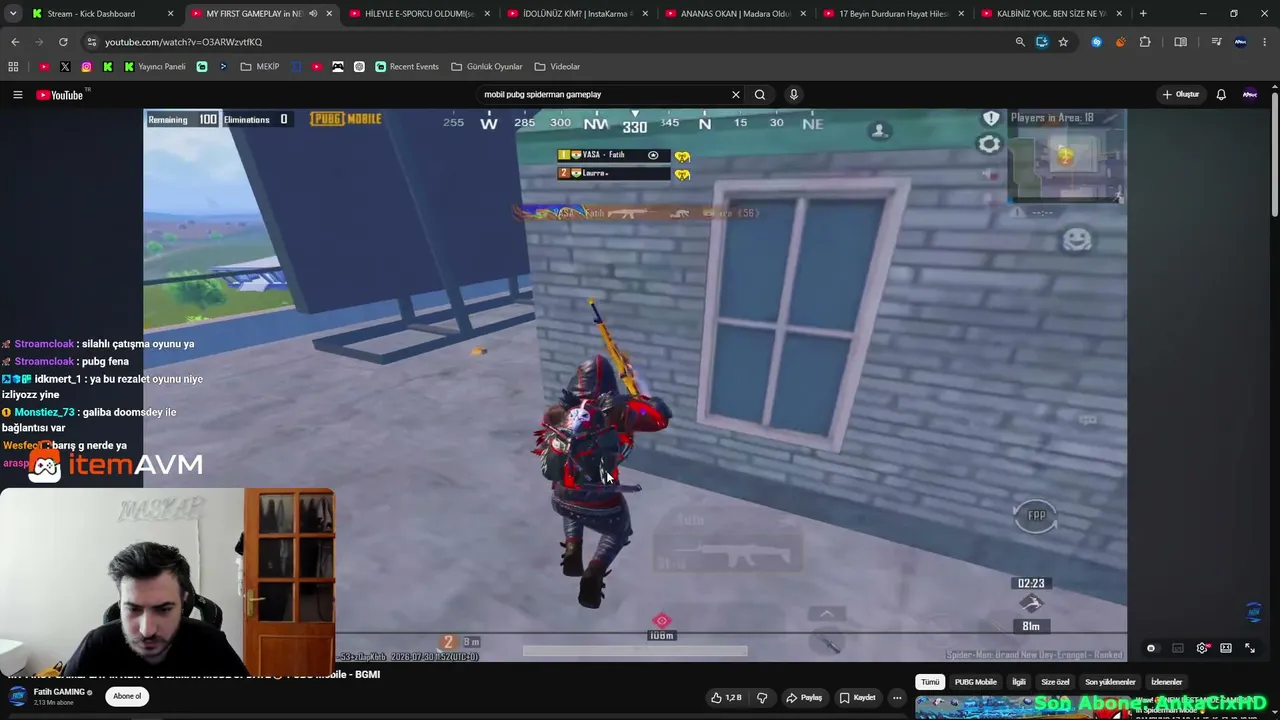The width and height of the screenshot is (1280, 720).
Task: Reload the current page
Action: tap(63, 42)
